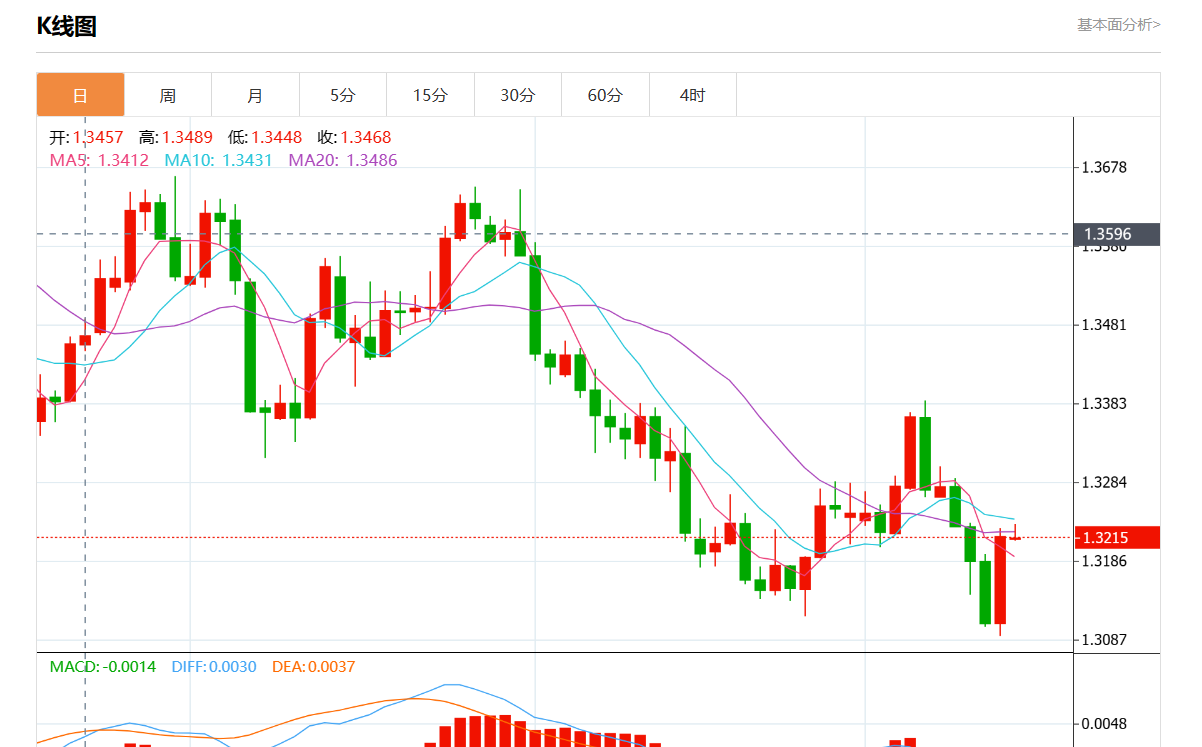The width and height of the screenshot is (1202, 747).
Task: Click the close price 收: 1.3468
Action: [354, 138]
